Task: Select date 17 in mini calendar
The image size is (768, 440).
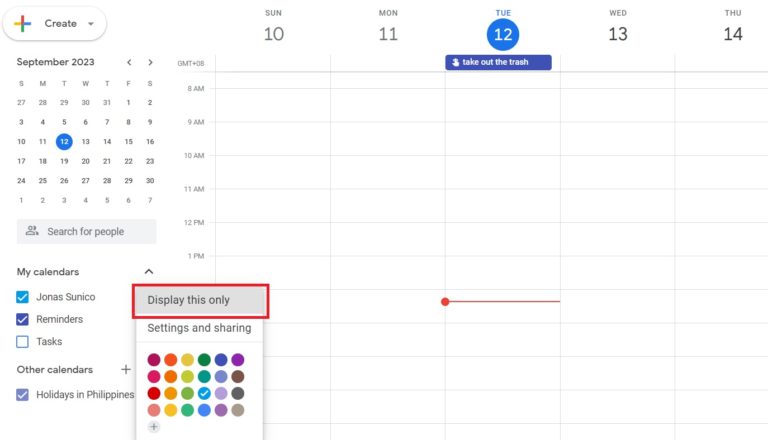Action: click(21, 161)
